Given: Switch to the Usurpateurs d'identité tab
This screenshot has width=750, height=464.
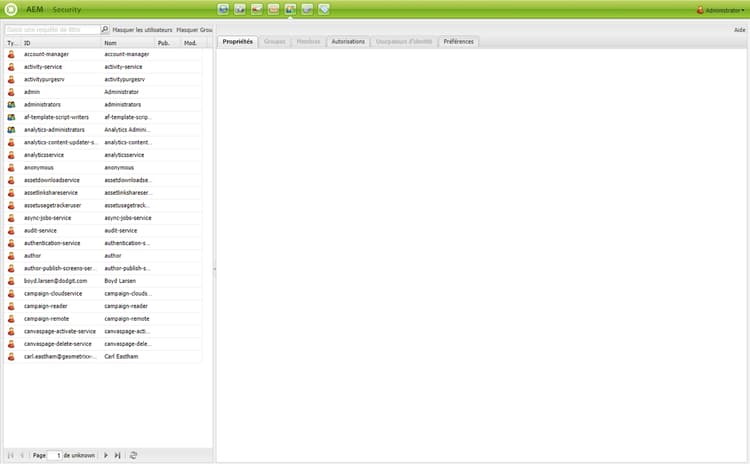Looking at the screenshot, I should (x=404, y=42).
